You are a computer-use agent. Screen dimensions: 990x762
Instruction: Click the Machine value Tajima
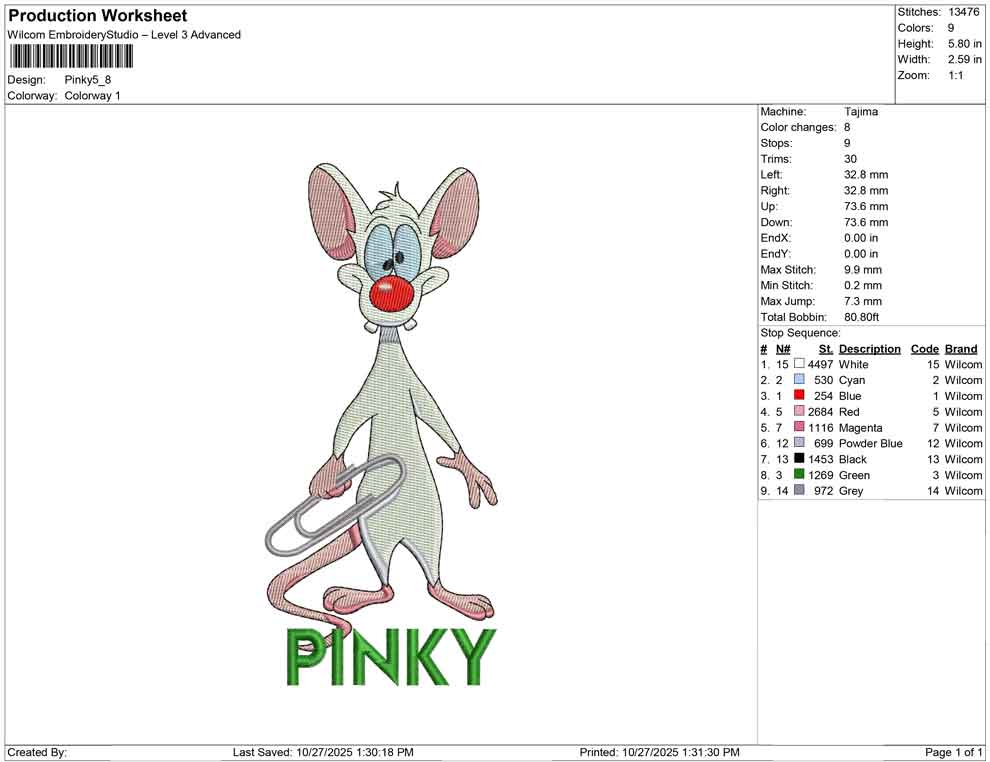[861, 111]
